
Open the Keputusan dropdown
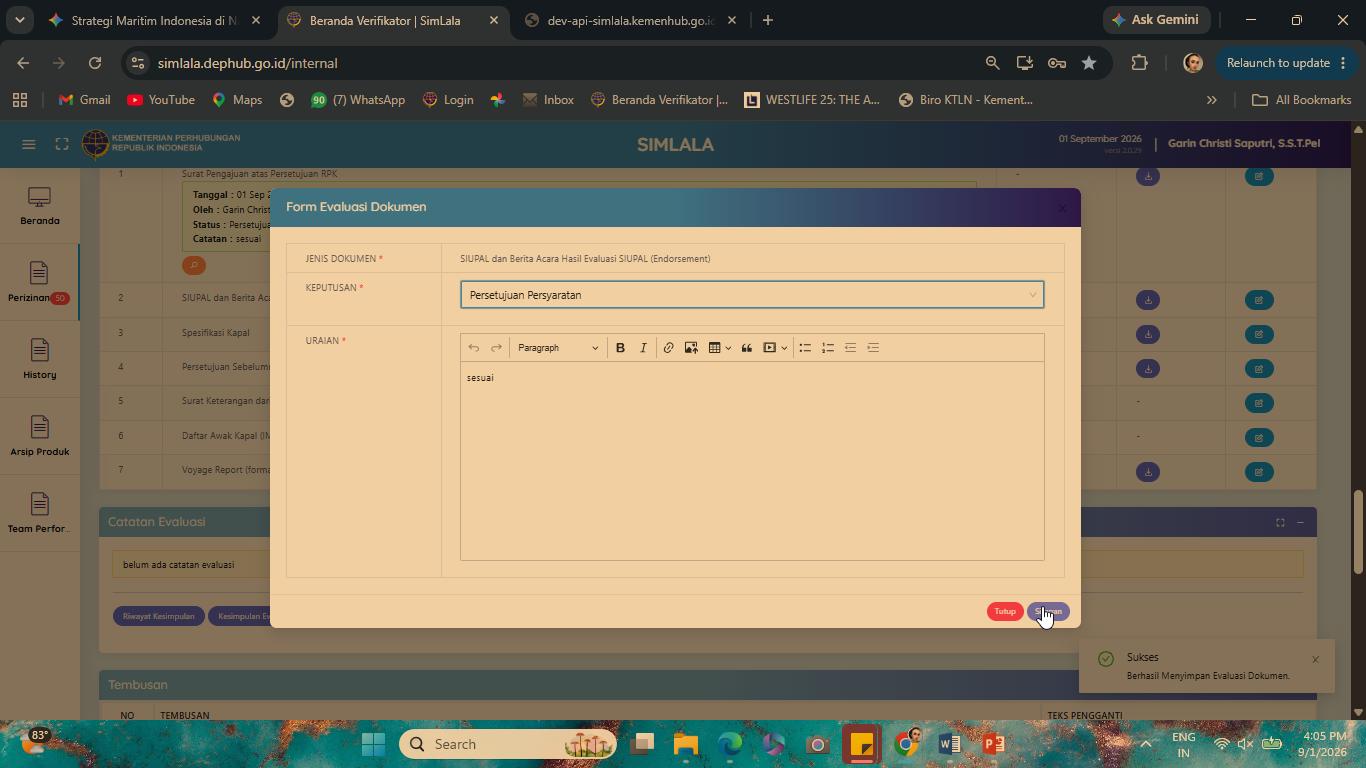pos(752,295)
